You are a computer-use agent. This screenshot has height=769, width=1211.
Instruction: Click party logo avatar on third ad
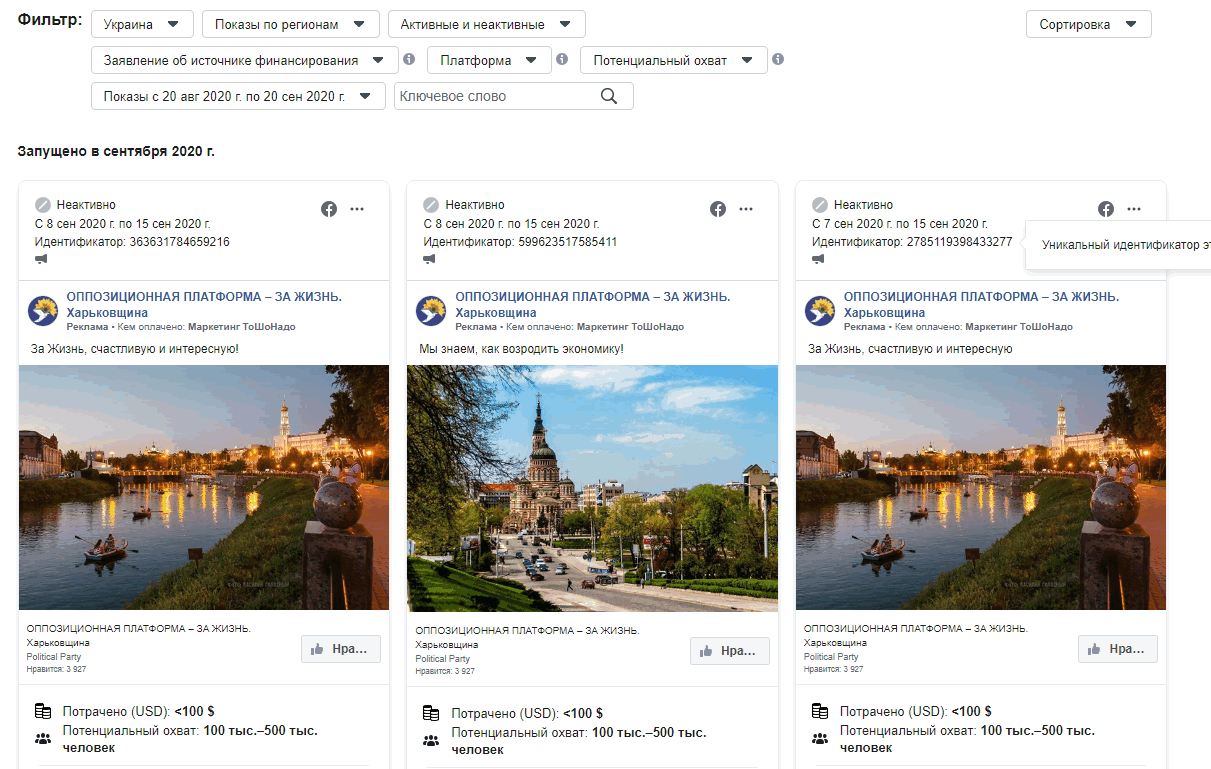click(x=820, y=311)
